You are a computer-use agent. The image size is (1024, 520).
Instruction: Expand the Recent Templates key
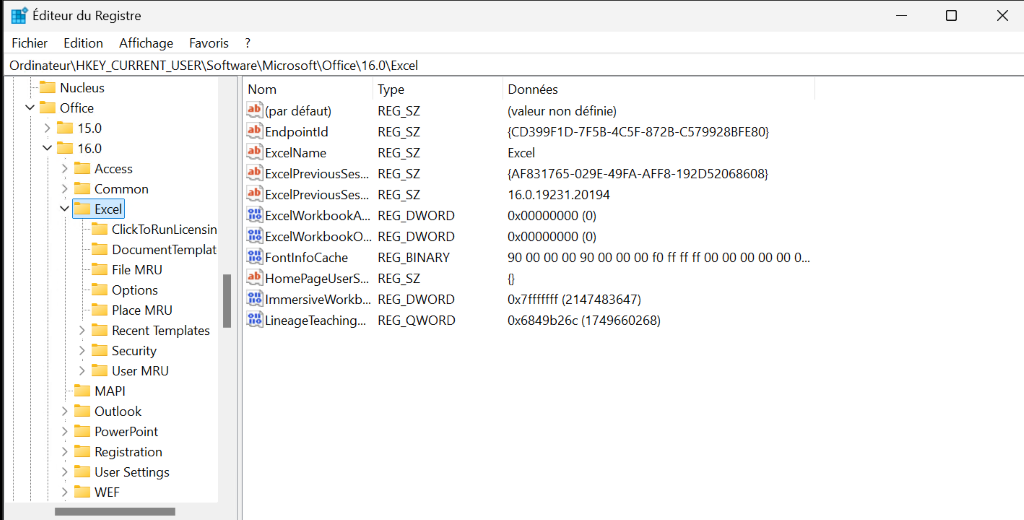pos(82,331)
